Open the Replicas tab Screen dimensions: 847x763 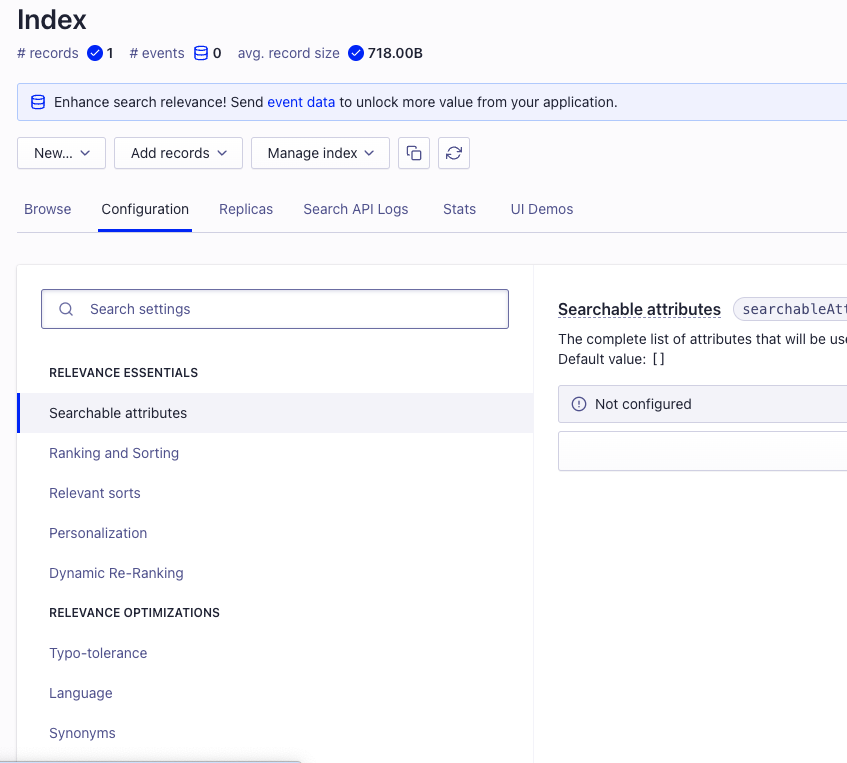[x=246, y=209]
